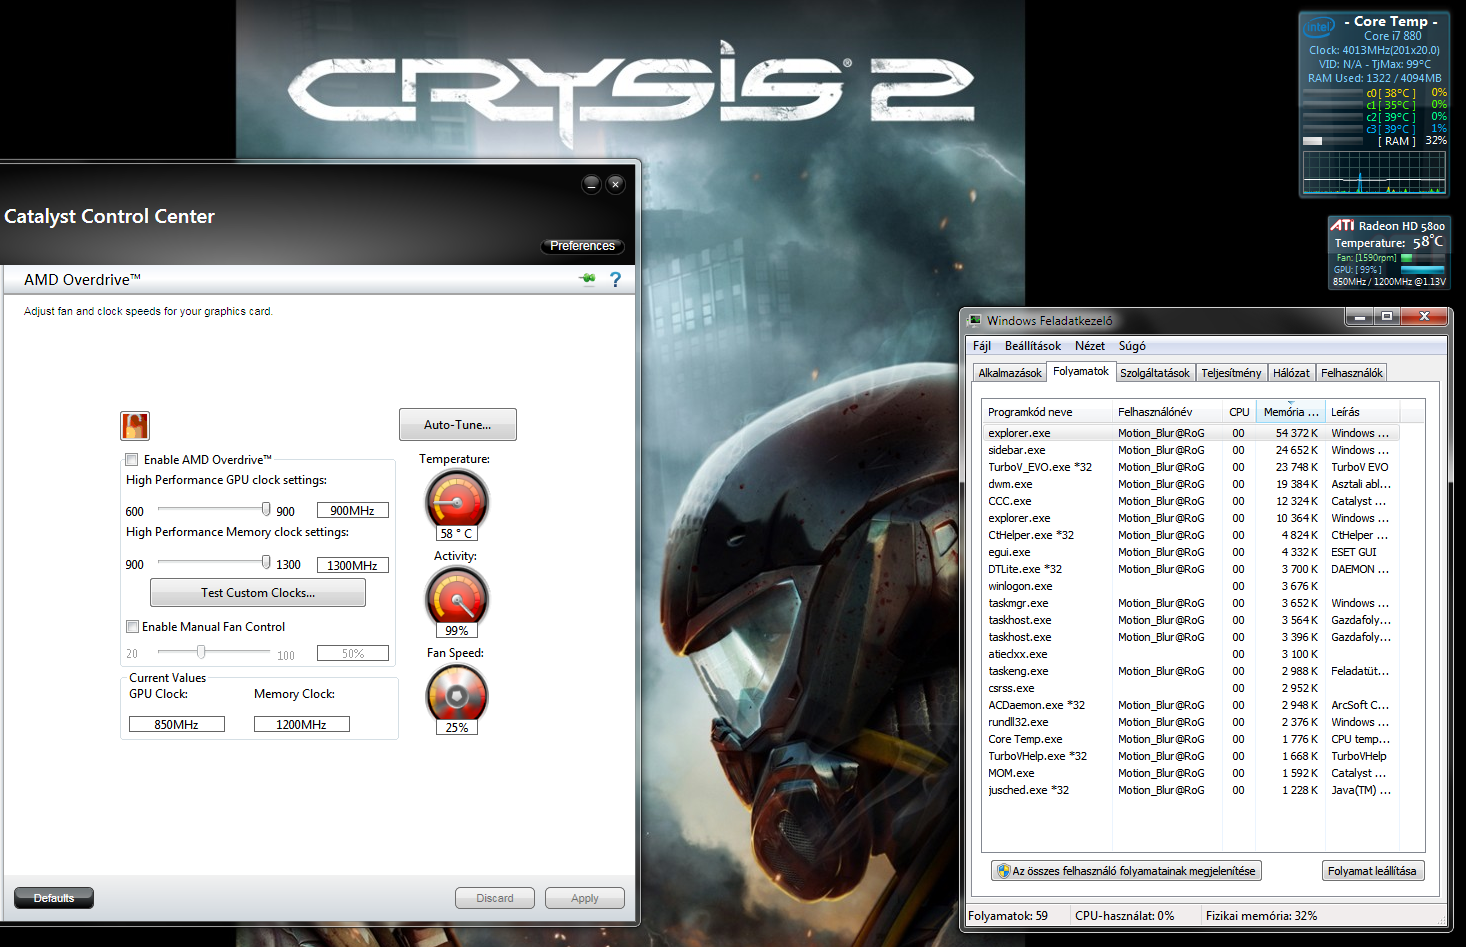Select the CCC.exe process row
This screenshot has width=1466, height=947.
click(x=1191, y=501)
